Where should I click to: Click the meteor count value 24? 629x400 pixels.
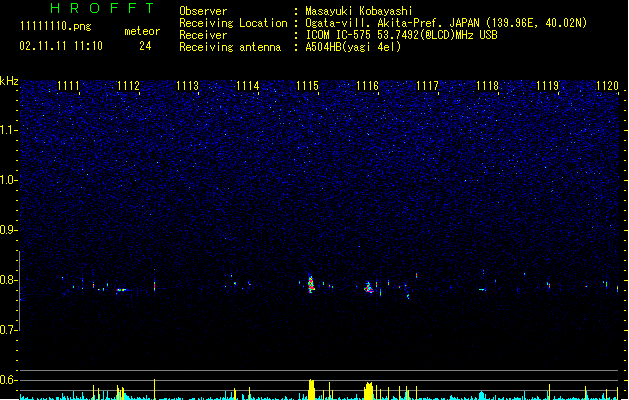click(145, 46)
